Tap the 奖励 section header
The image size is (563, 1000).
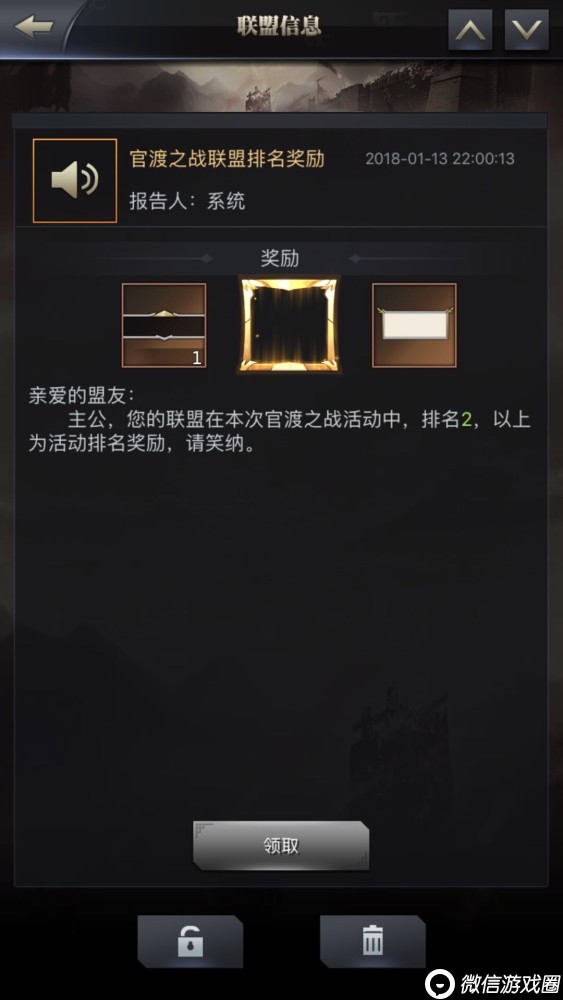[x=280, y=258]
